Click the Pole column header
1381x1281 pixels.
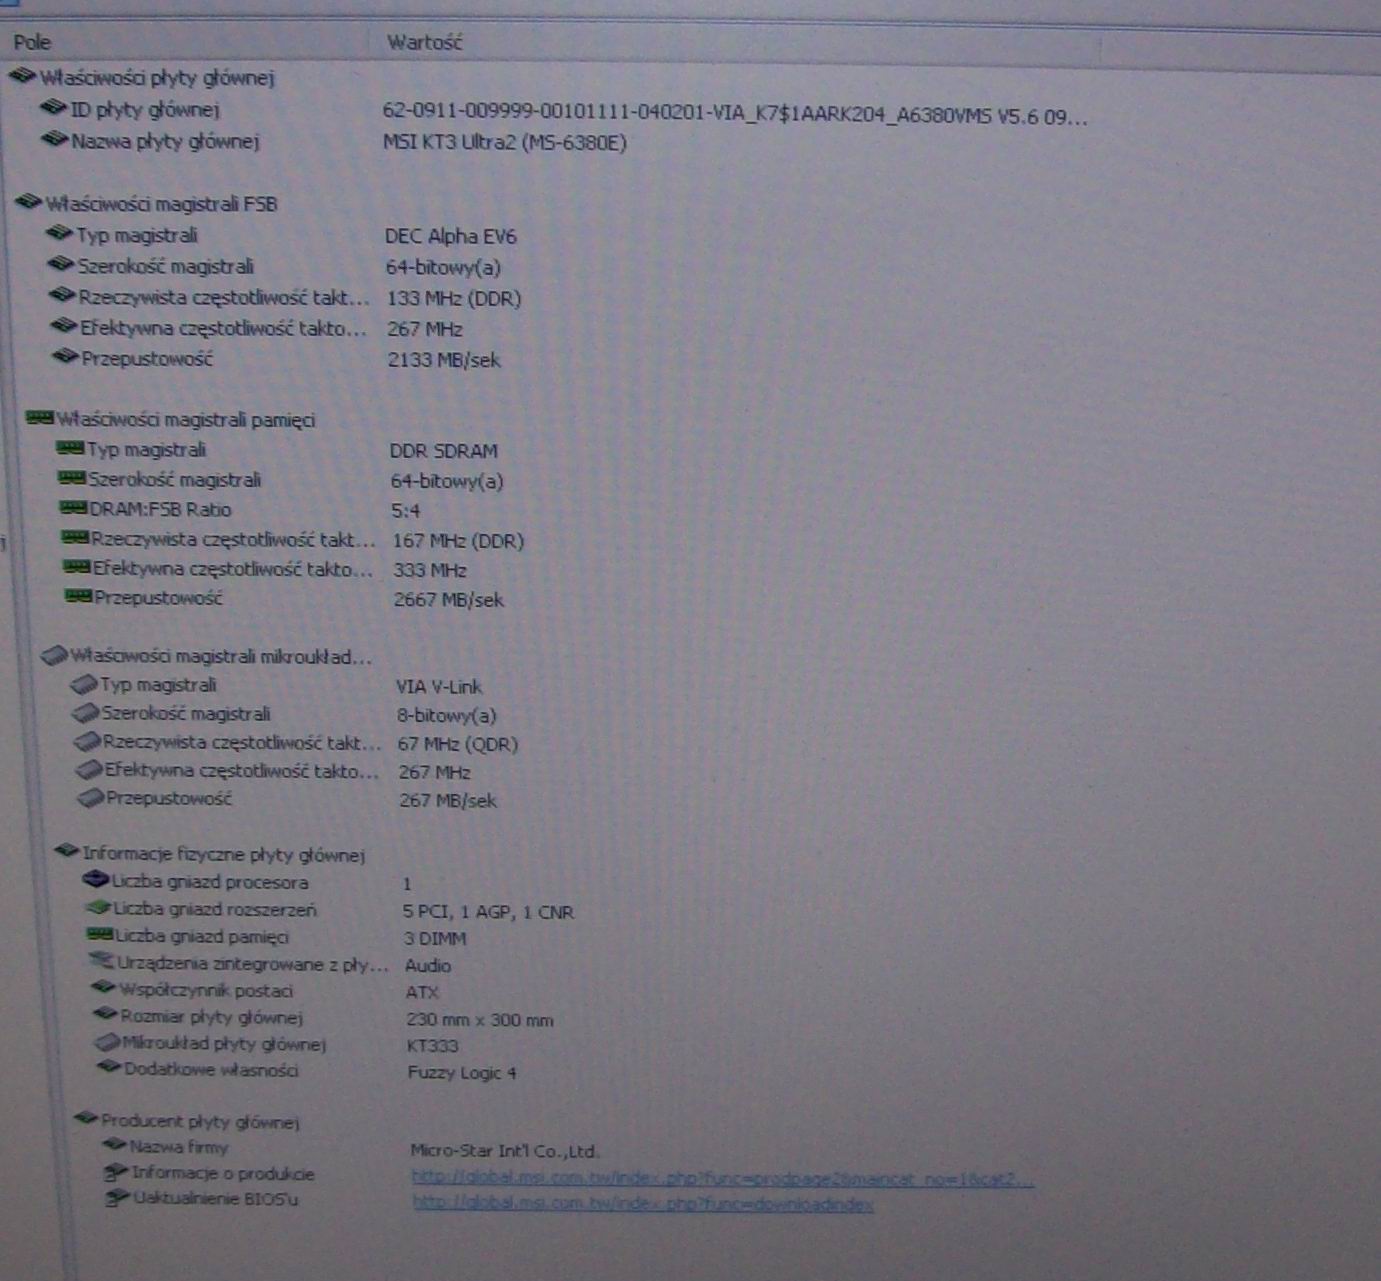point(32,42)
